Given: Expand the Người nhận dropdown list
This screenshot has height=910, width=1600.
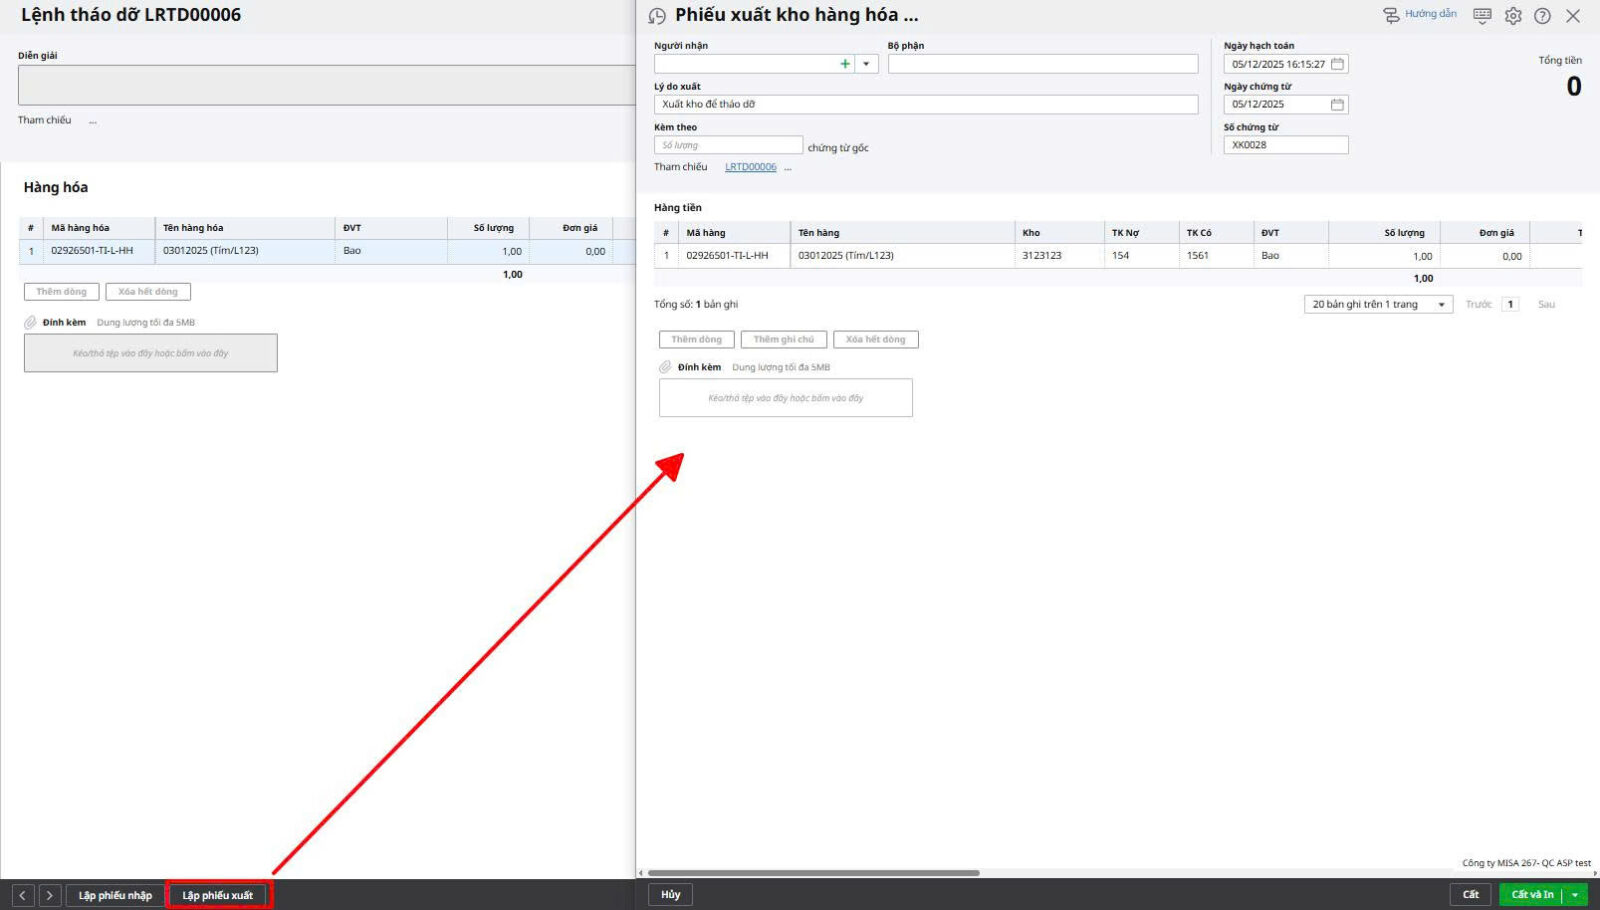Looking at the screenshot, I should pos(866,64).
